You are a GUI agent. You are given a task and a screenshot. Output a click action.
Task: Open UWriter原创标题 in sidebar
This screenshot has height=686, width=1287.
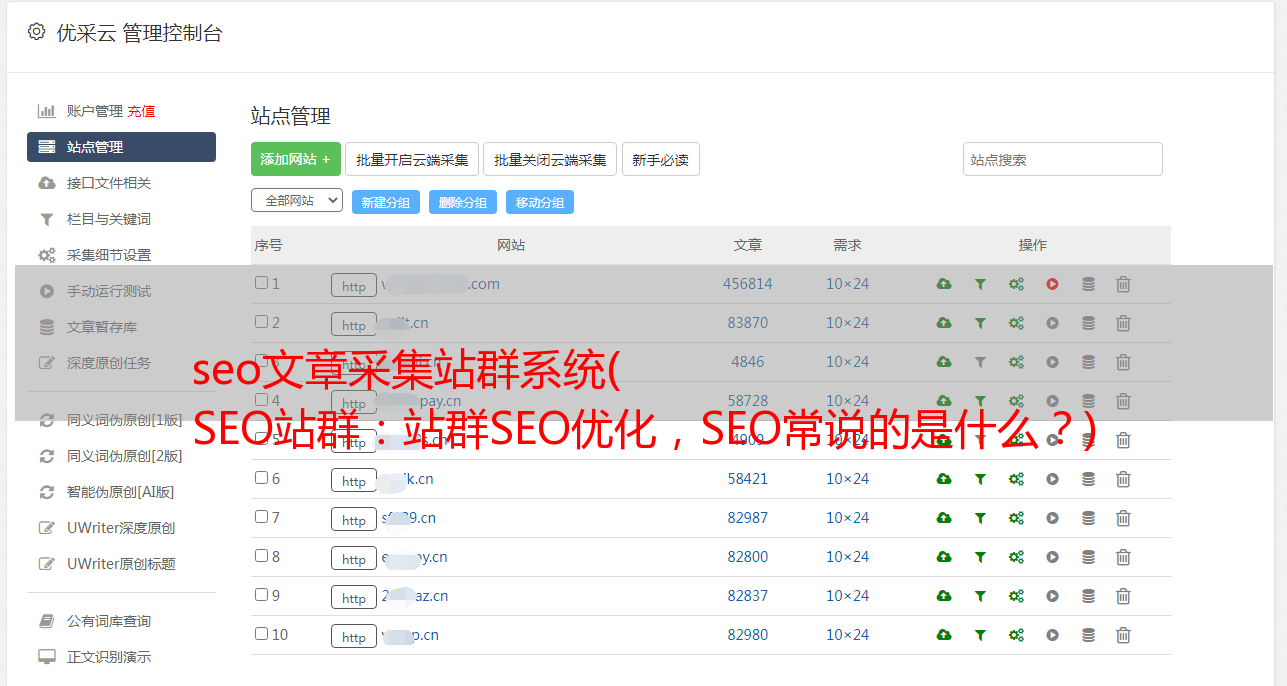click(x=121, y=564)
